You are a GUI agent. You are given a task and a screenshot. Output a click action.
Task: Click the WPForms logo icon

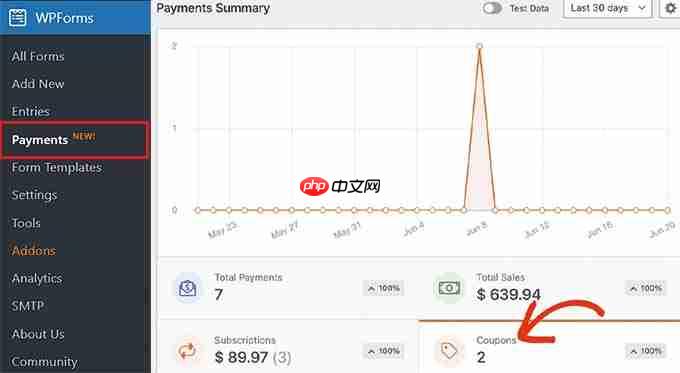(x=17, y=18)
